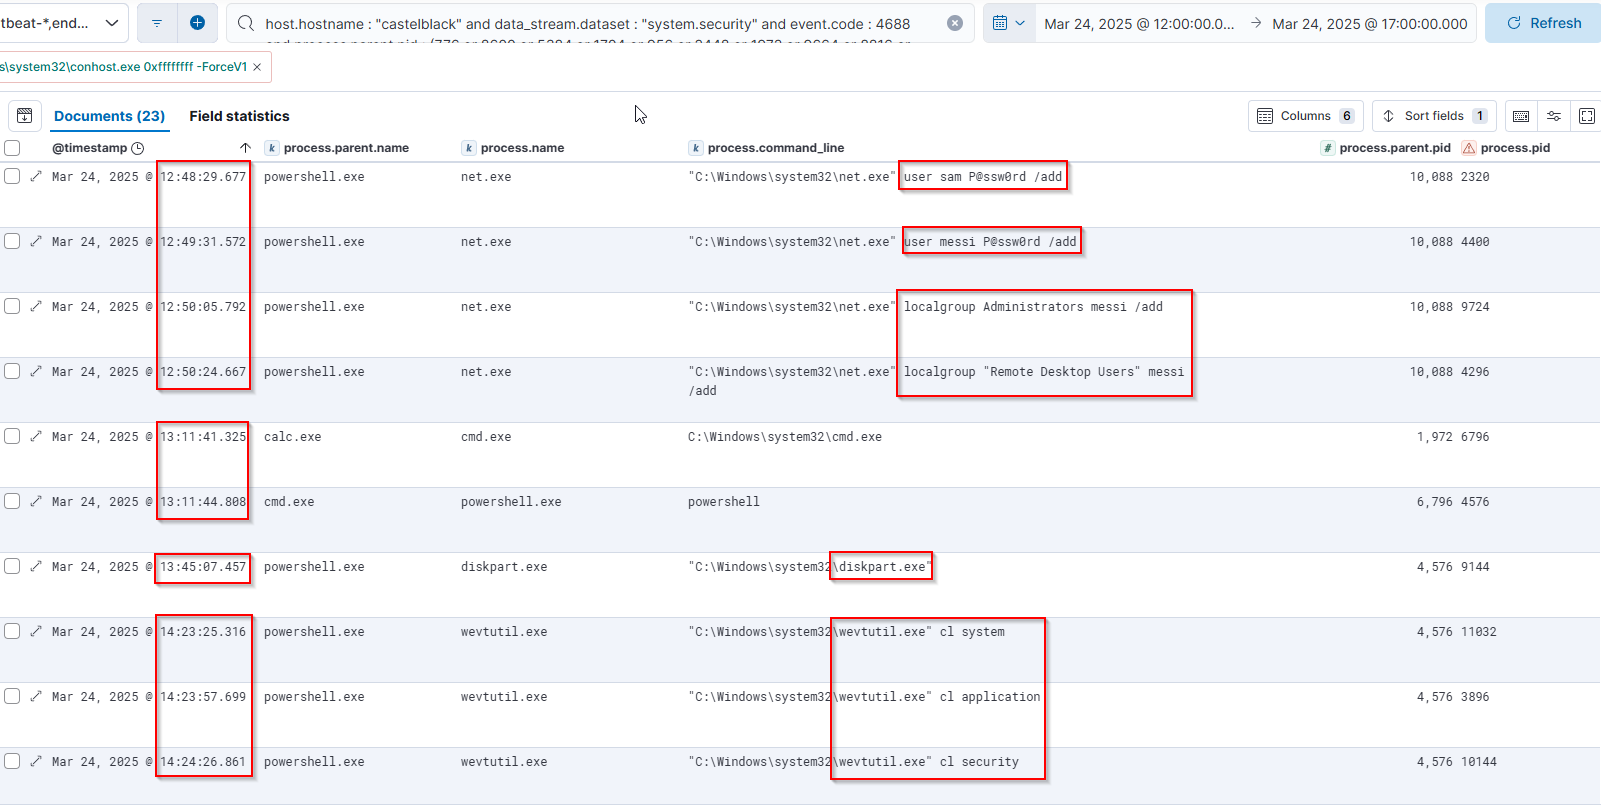
Task: Open the calendar quick date menu
Action: (x=1009, y=23)
